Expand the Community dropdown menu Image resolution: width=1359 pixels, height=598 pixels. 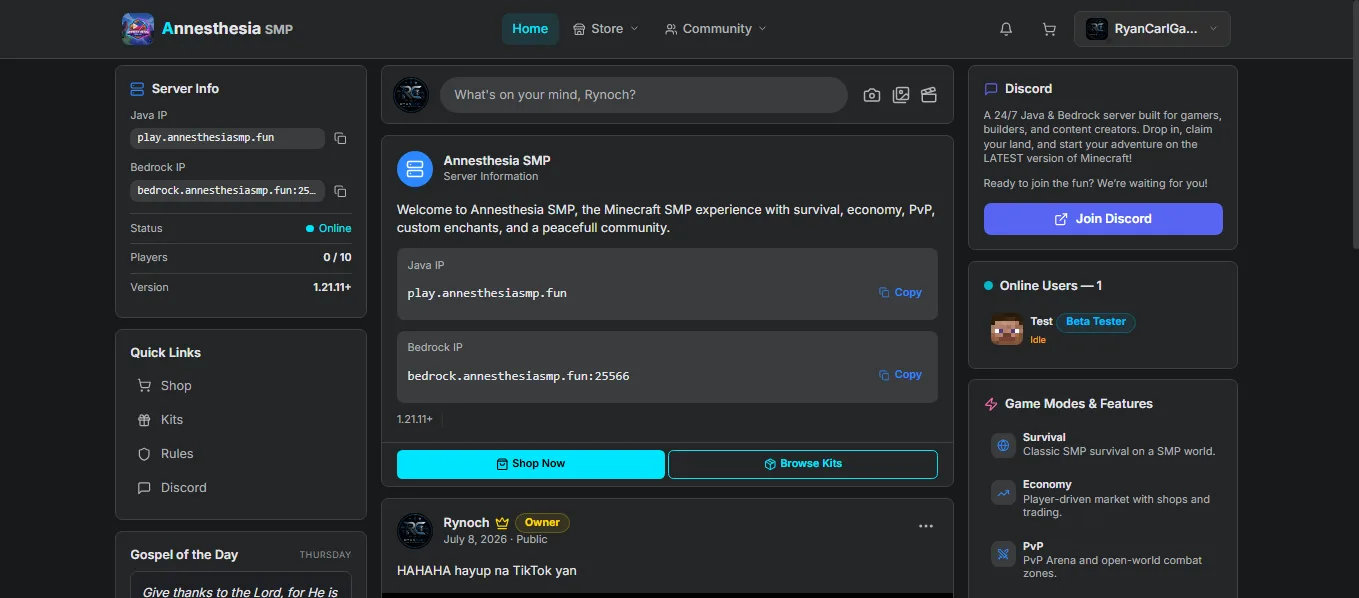click(716, 29)
